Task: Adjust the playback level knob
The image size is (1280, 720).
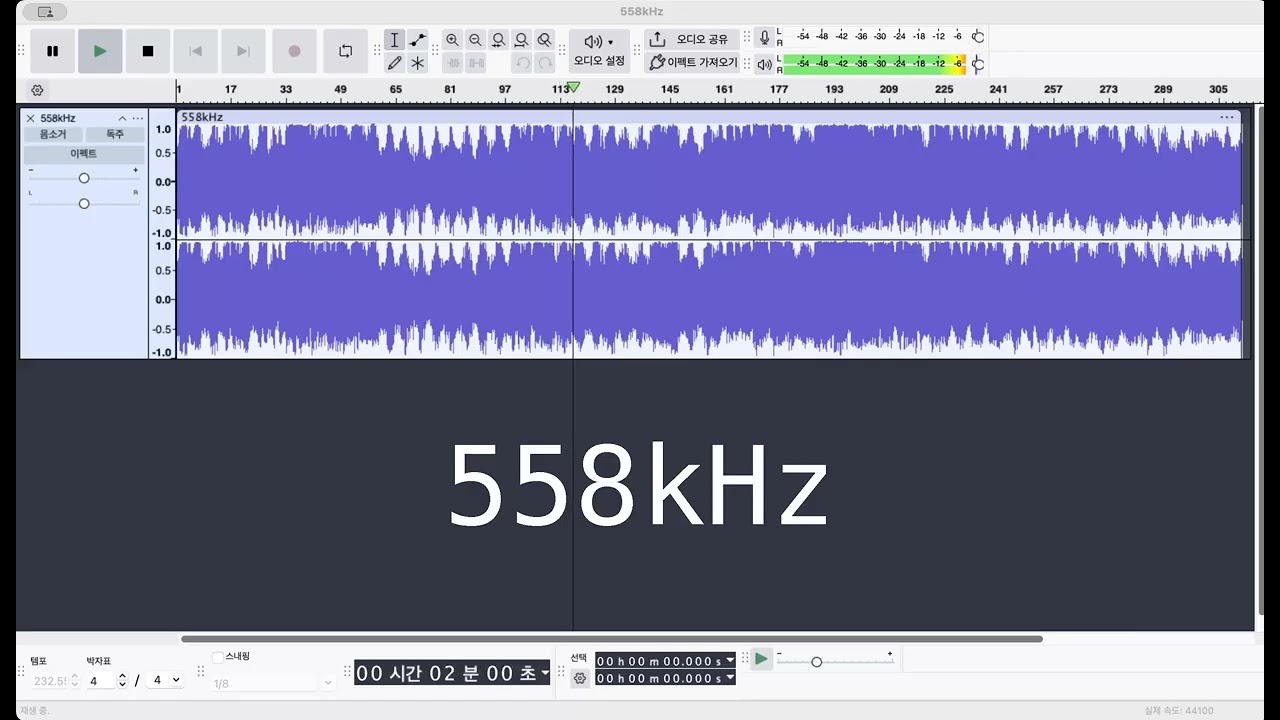Action: pos(978,65)
